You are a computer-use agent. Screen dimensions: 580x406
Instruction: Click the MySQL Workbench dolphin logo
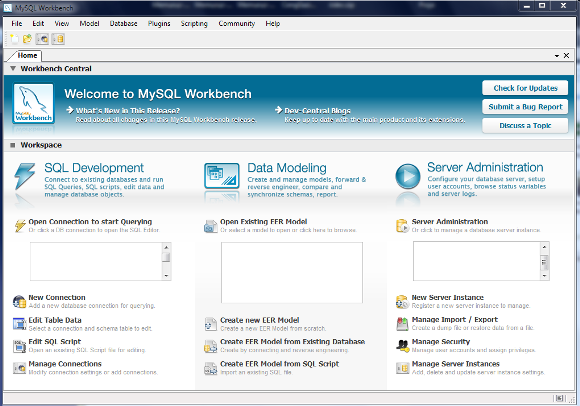34,103
